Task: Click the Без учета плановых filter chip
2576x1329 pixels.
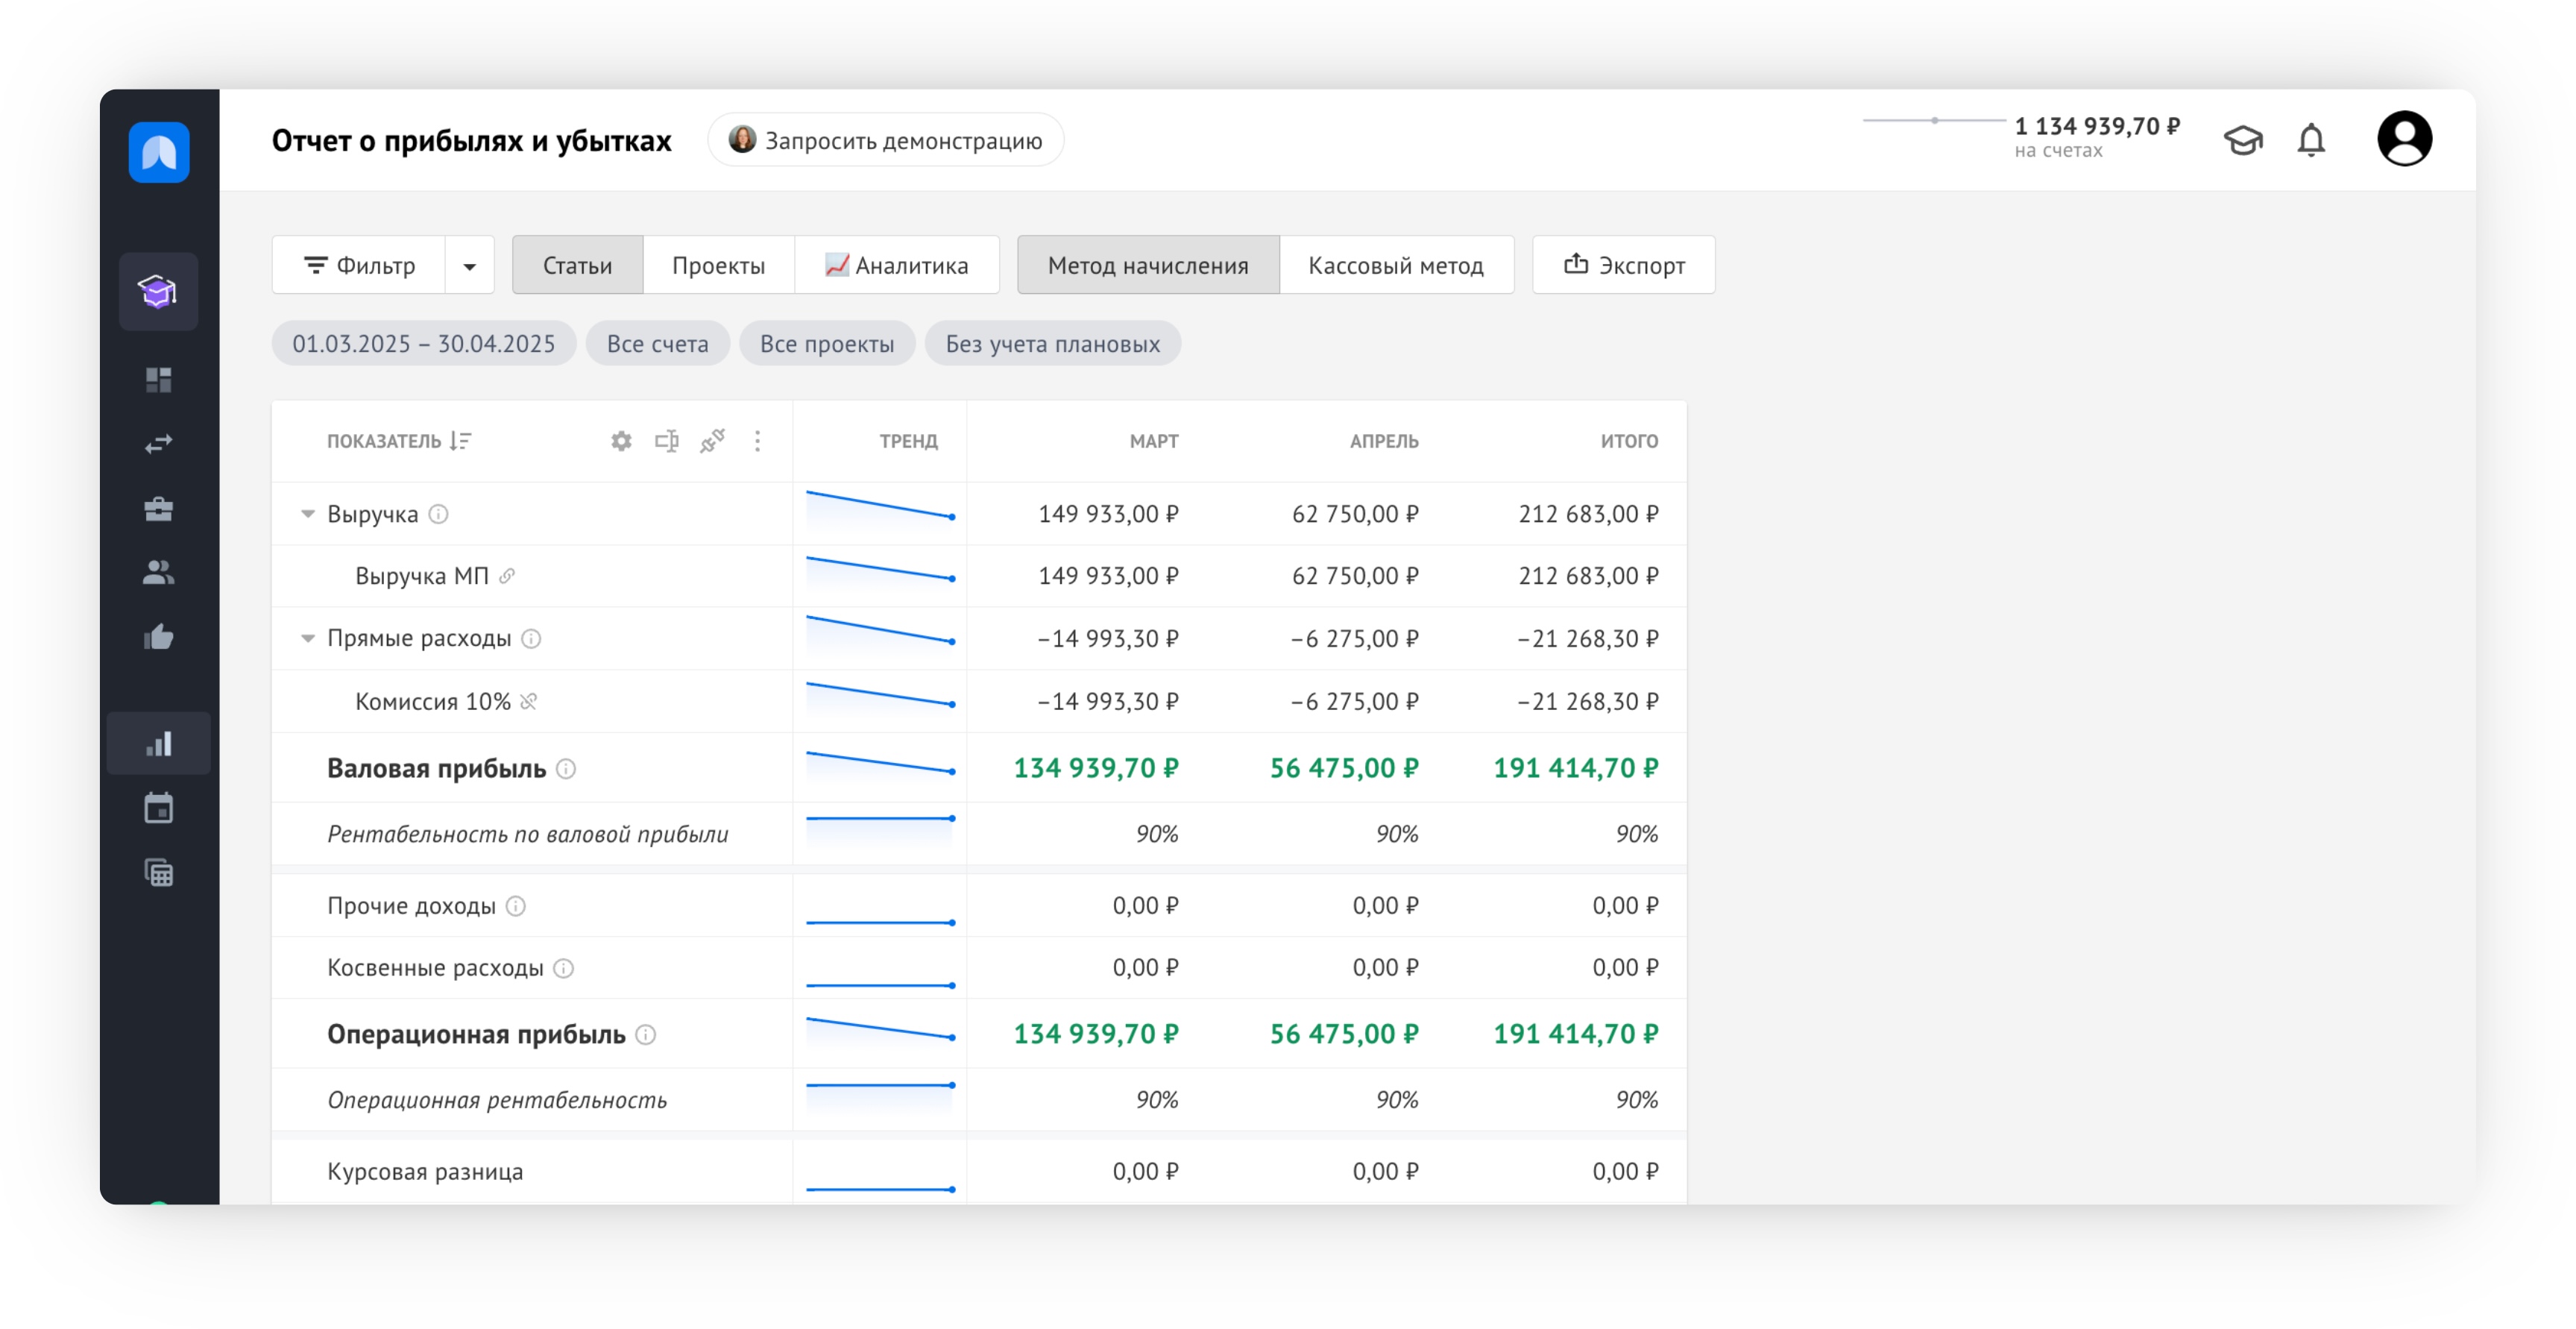Action: [x=1052, y=343]
